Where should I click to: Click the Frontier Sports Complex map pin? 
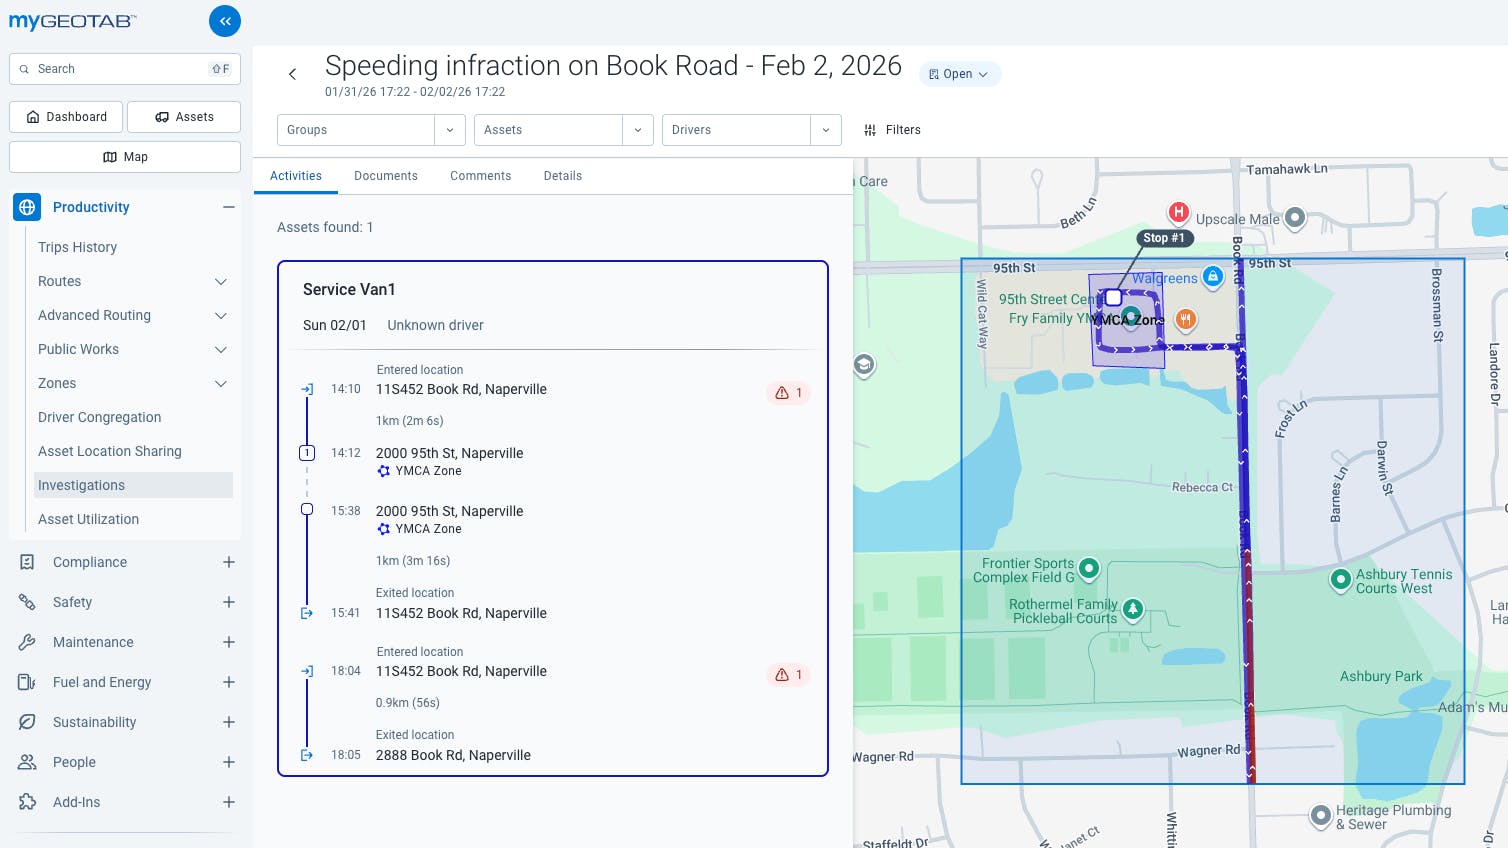coord(1089,569)
